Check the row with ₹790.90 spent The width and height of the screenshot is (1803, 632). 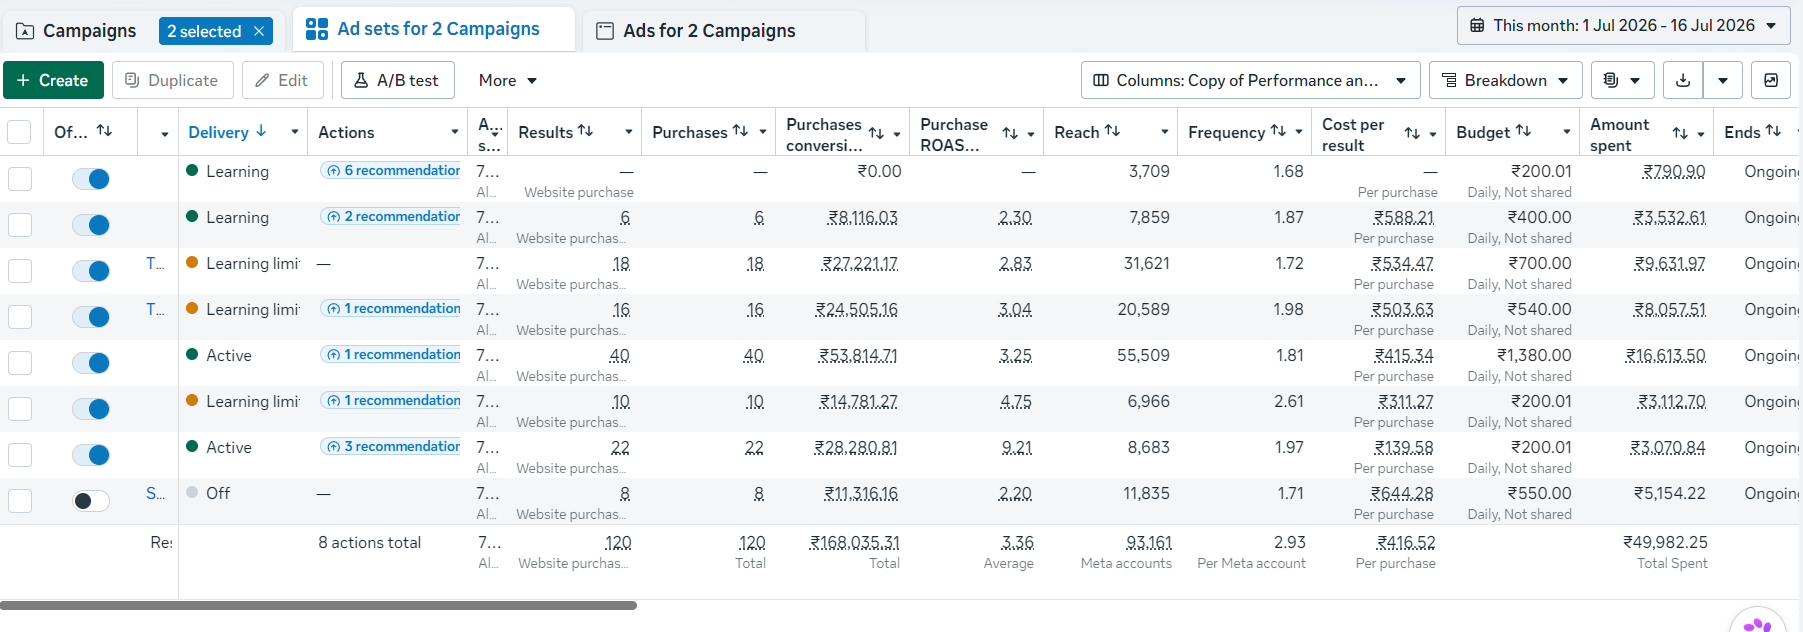coord(20,179)
